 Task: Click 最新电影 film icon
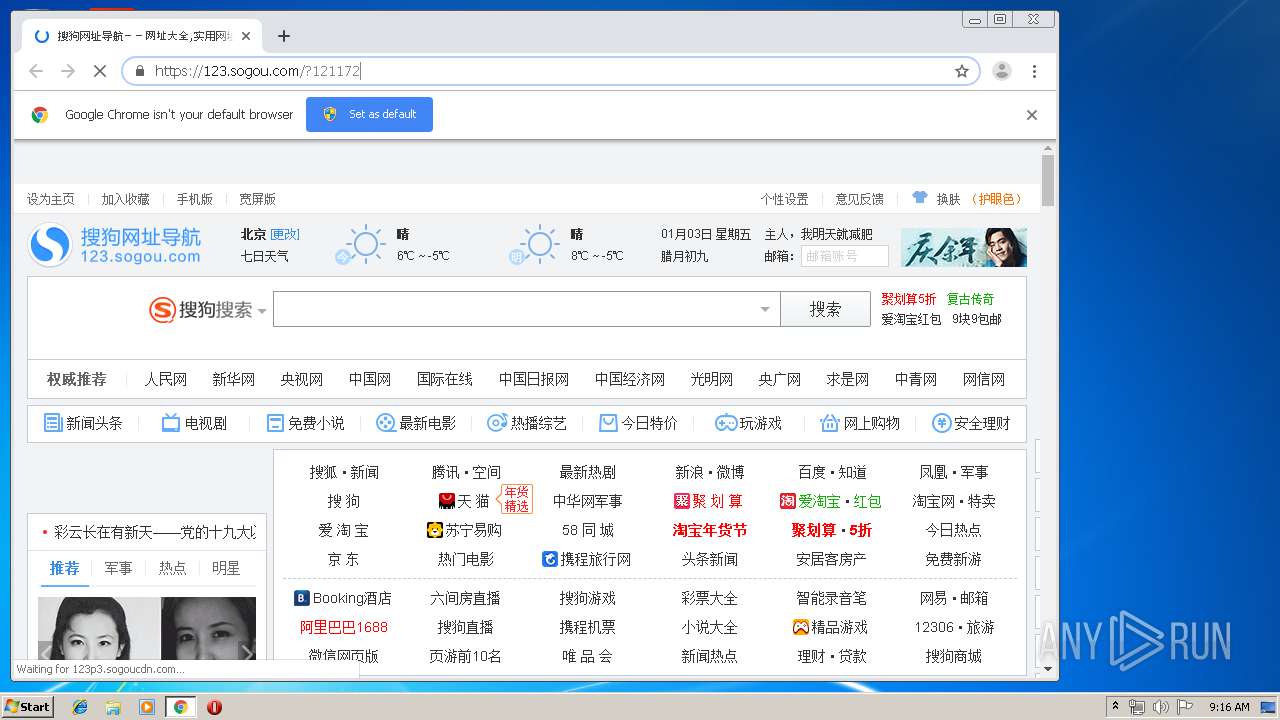pos(385,423)
